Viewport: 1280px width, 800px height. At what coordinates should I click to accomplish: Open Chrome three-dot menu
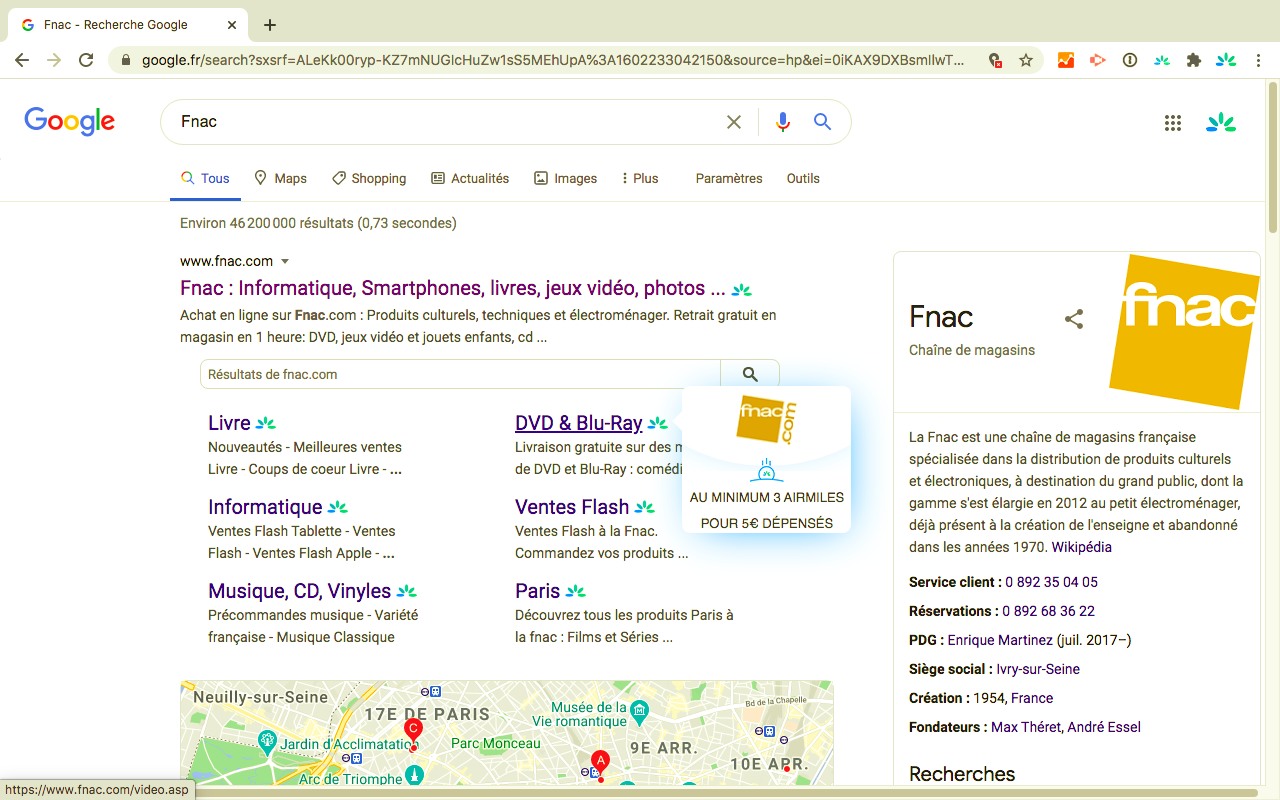click(1259, 60)
